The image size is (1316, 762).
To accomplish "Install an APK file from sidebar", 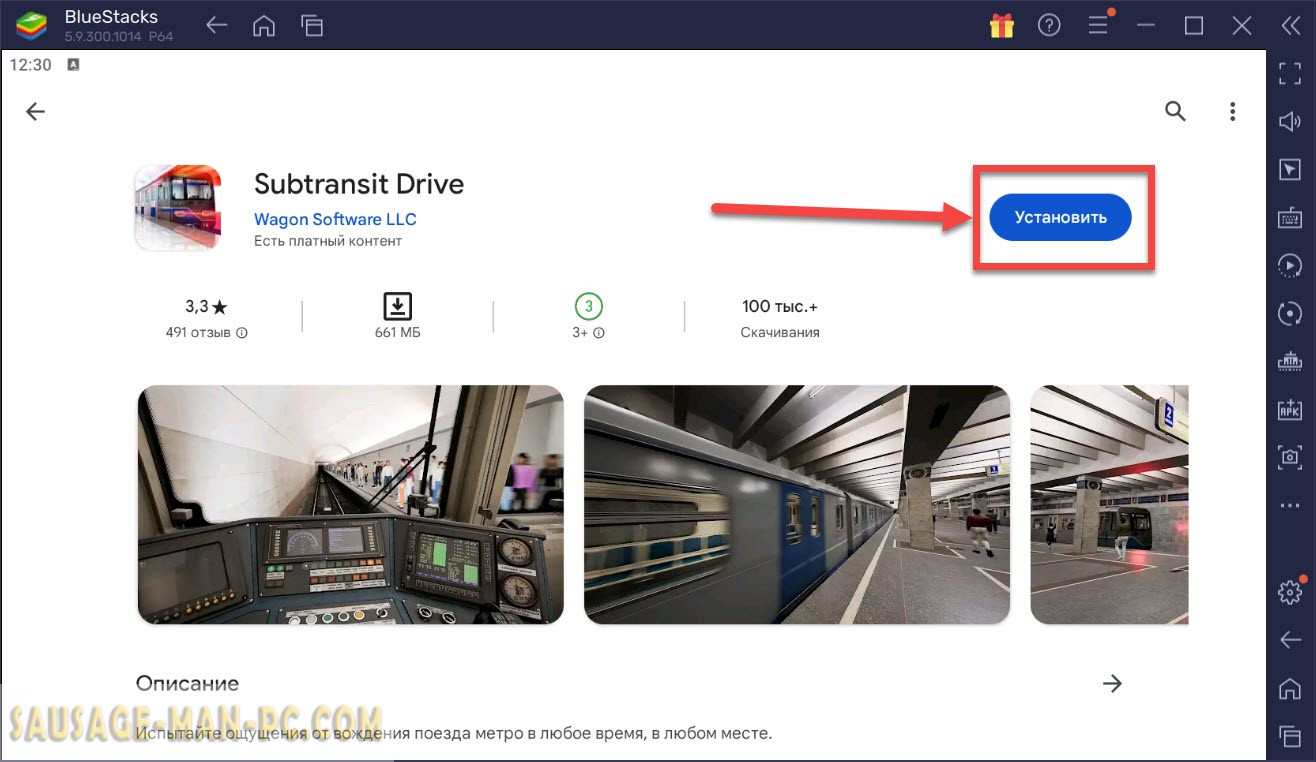I will click(1290, 409).
